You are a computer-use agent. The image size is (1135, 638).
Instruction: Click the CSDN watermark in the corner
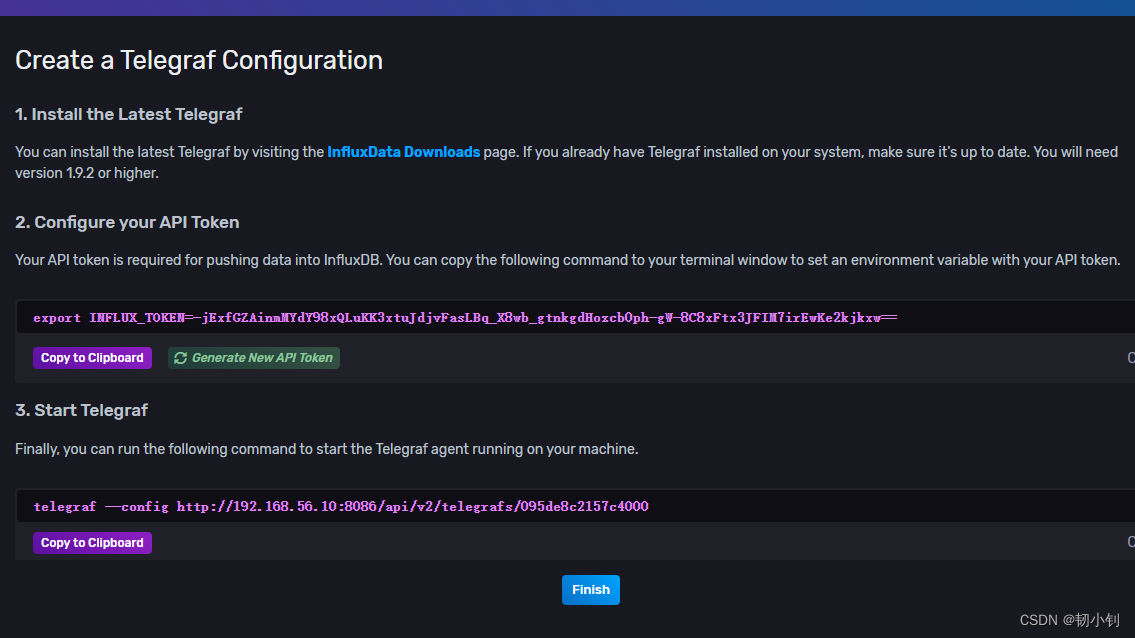click(1069, 620)
